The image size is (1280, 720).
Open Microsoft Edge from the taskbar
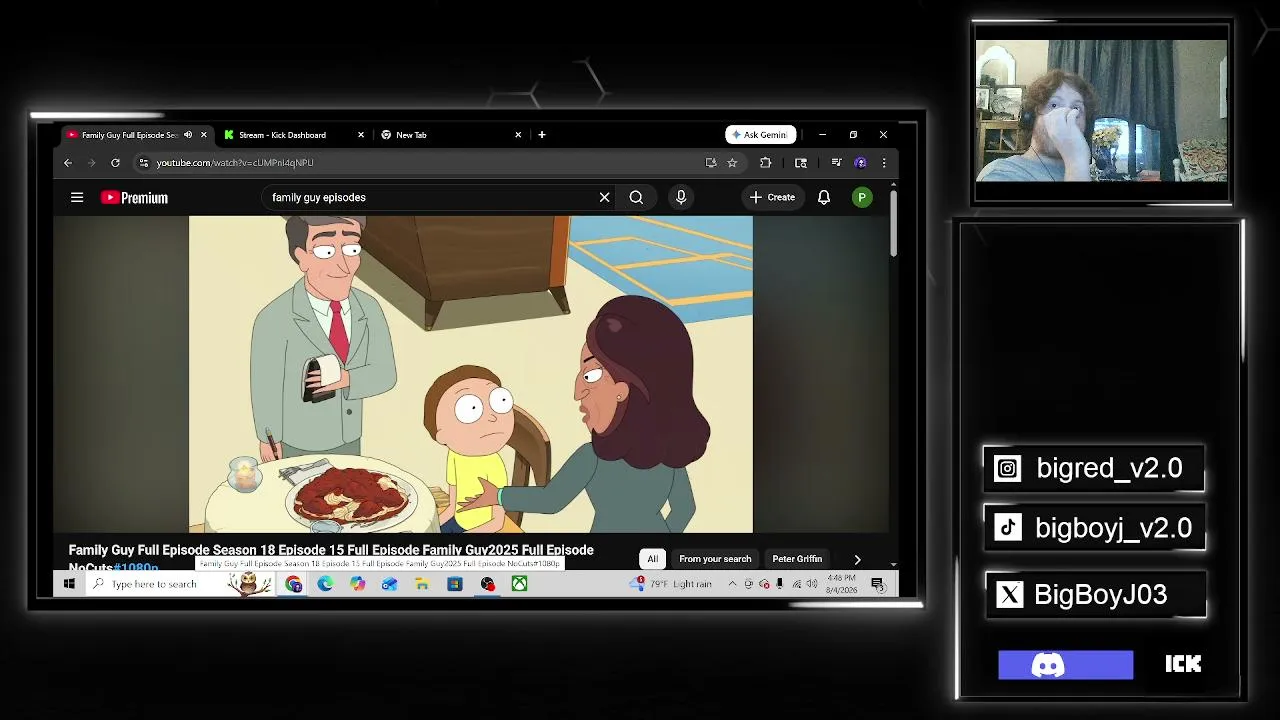point(325,584)
